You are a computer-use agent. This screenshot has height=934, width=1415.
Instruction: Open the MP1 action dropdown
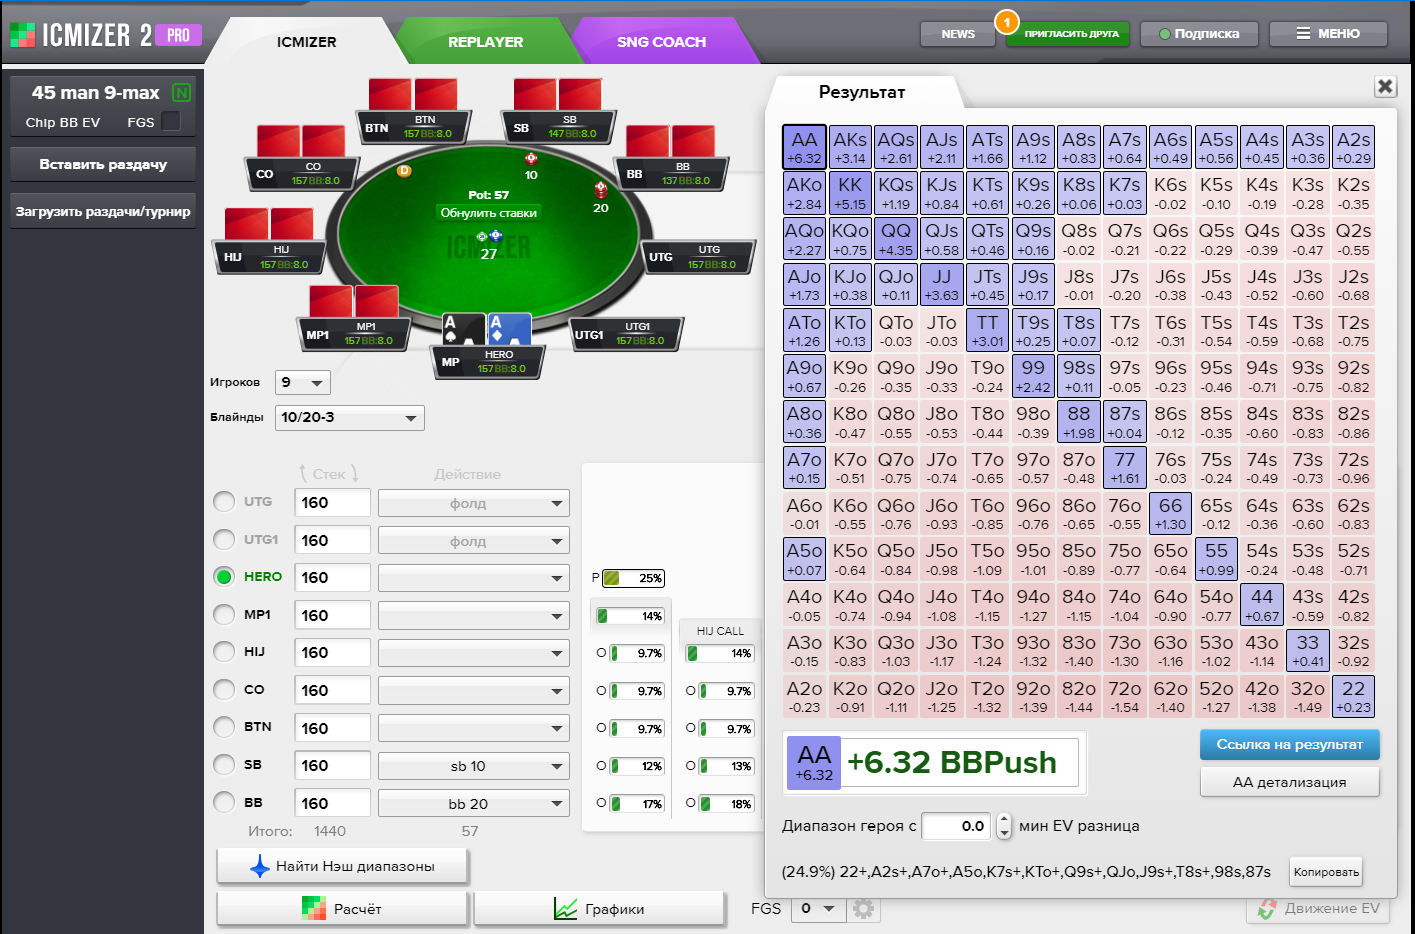pyautogui.click(x=474, y=616)
